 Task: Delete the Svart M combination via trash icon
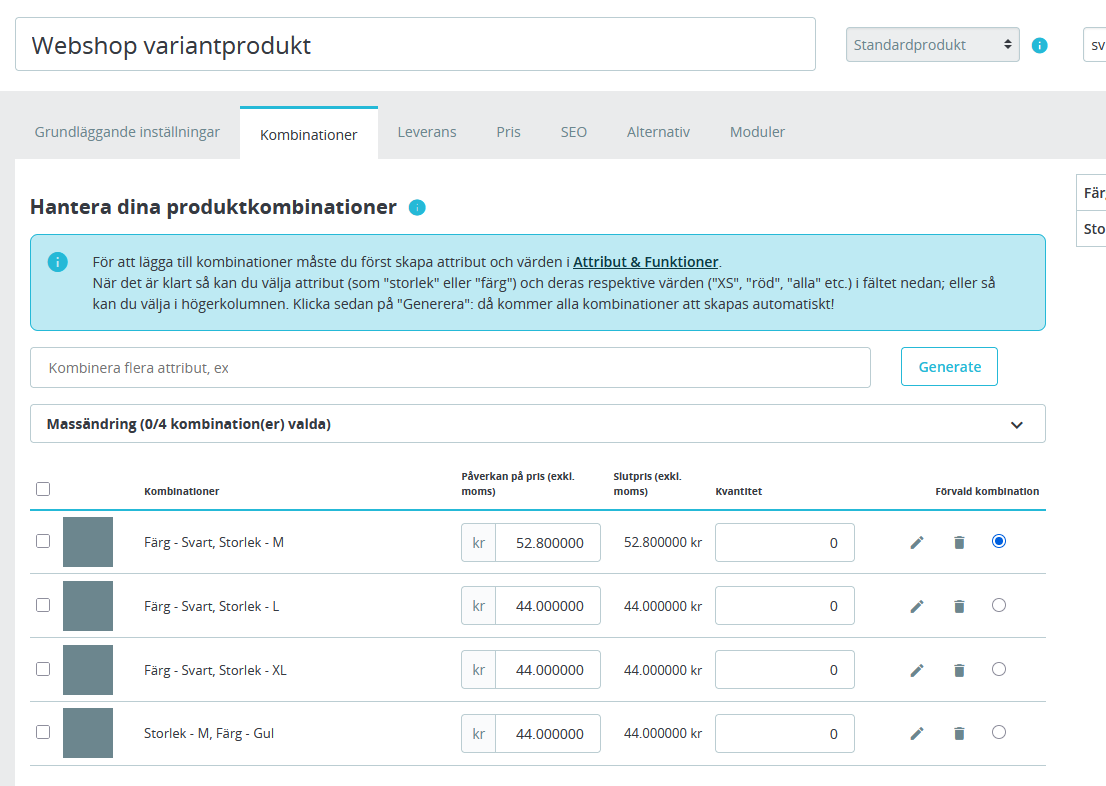[x=959, y=542]
